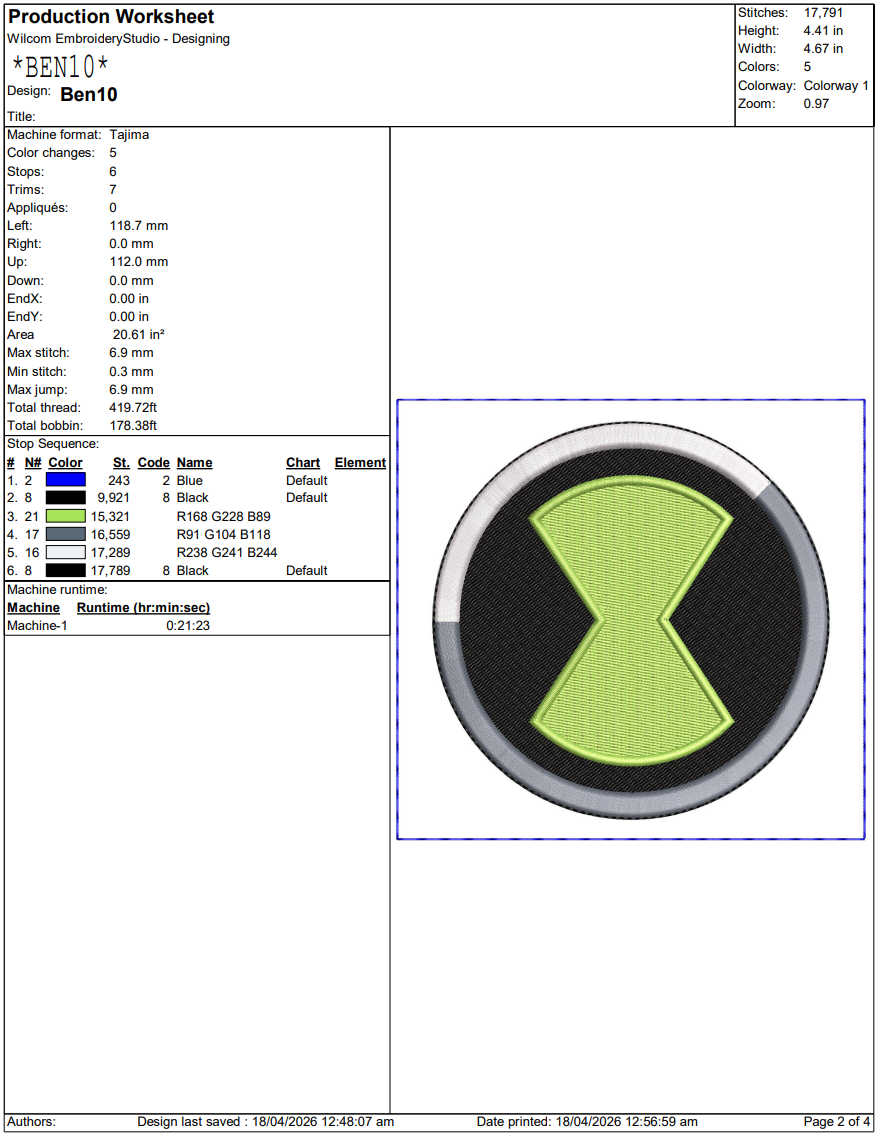Click the Colorway 1 value

pos(836,85)
